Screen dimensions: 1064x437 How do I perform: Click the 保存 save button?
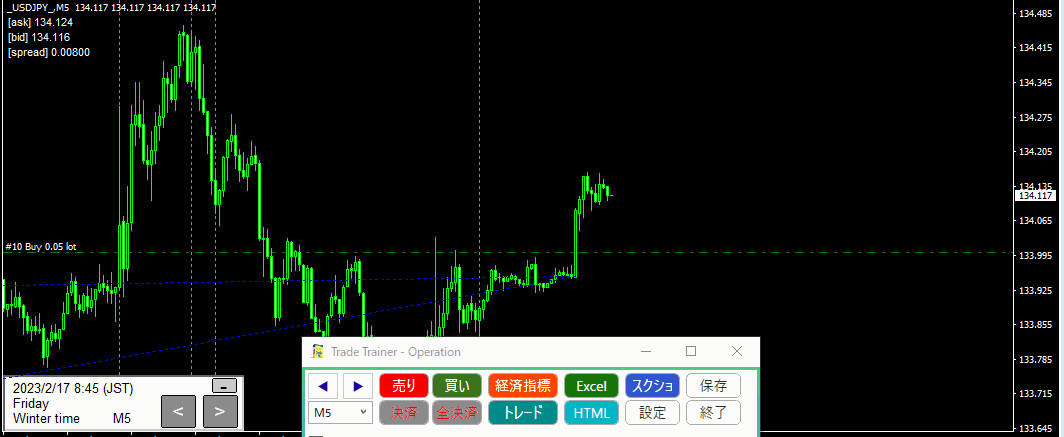pos(713,385)
